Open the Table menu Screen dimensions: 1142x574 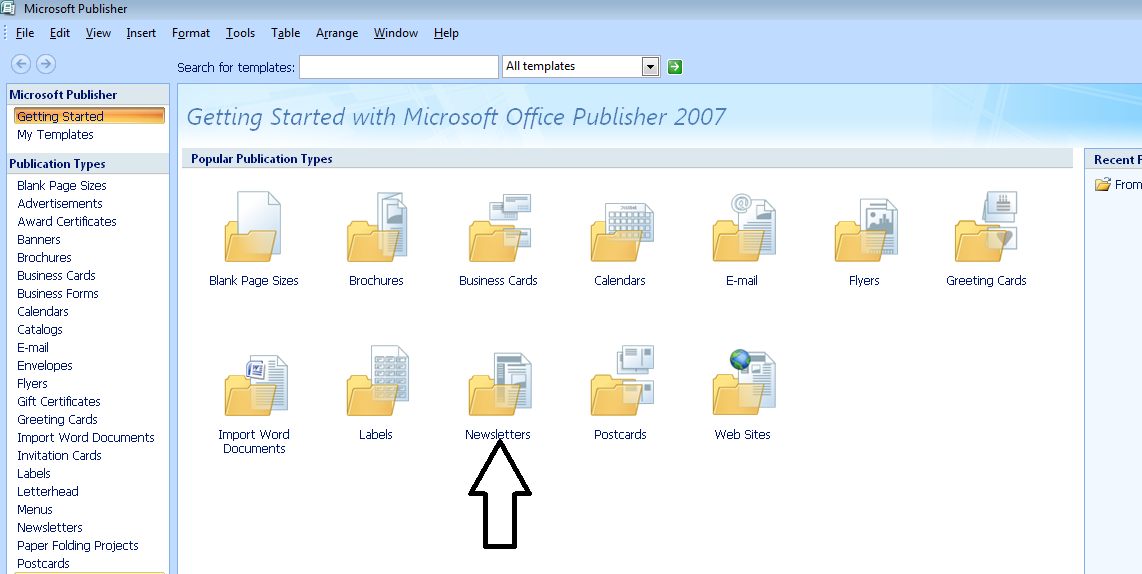(286, 33)
